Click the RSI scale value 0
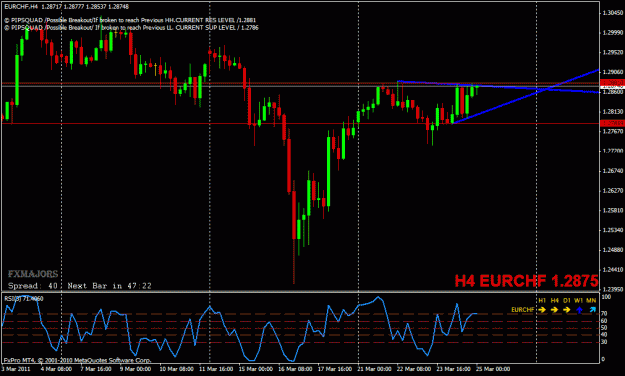625x376 pixels. [x=603, y=359]
